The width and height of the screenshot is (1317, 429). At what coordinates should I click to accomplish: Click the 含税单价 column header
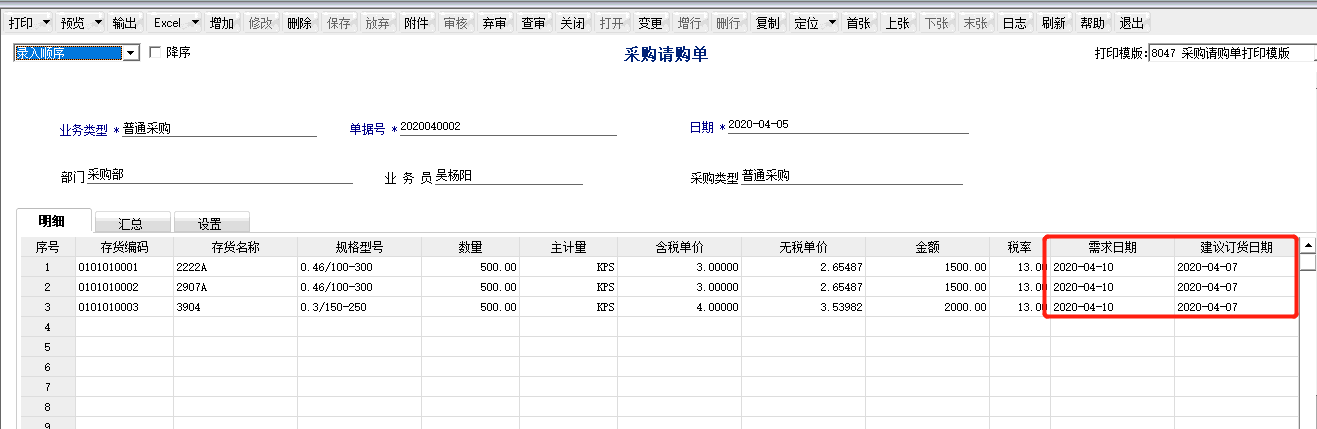(680, 247)
